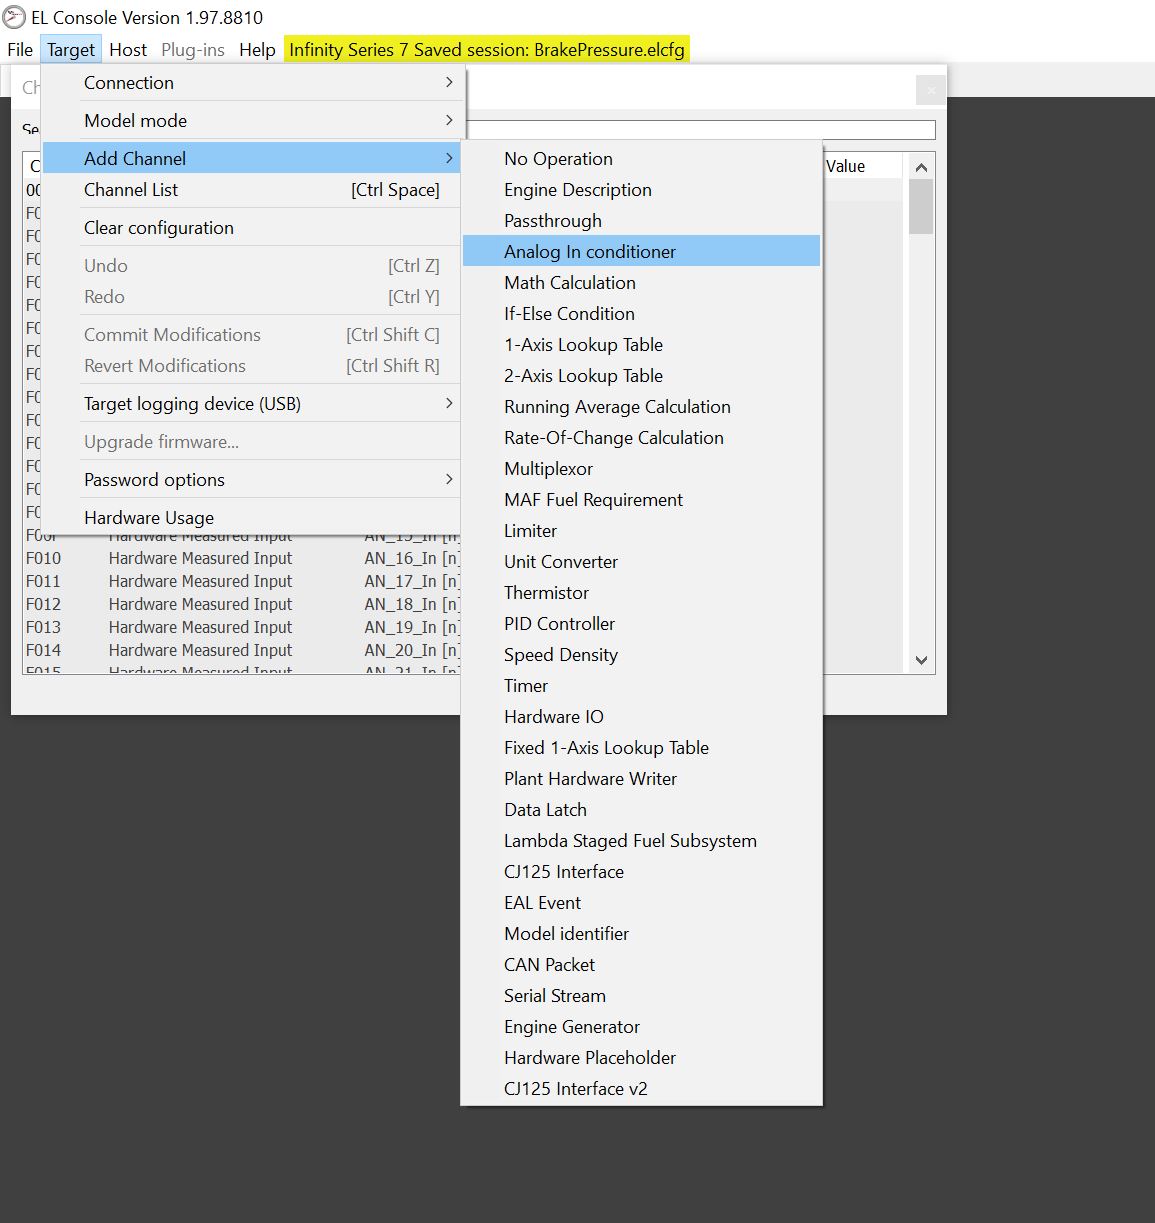Select PID Controller channel type
The width and height of the screenshot is (1155, 1223).
click(x=559, y=624)
